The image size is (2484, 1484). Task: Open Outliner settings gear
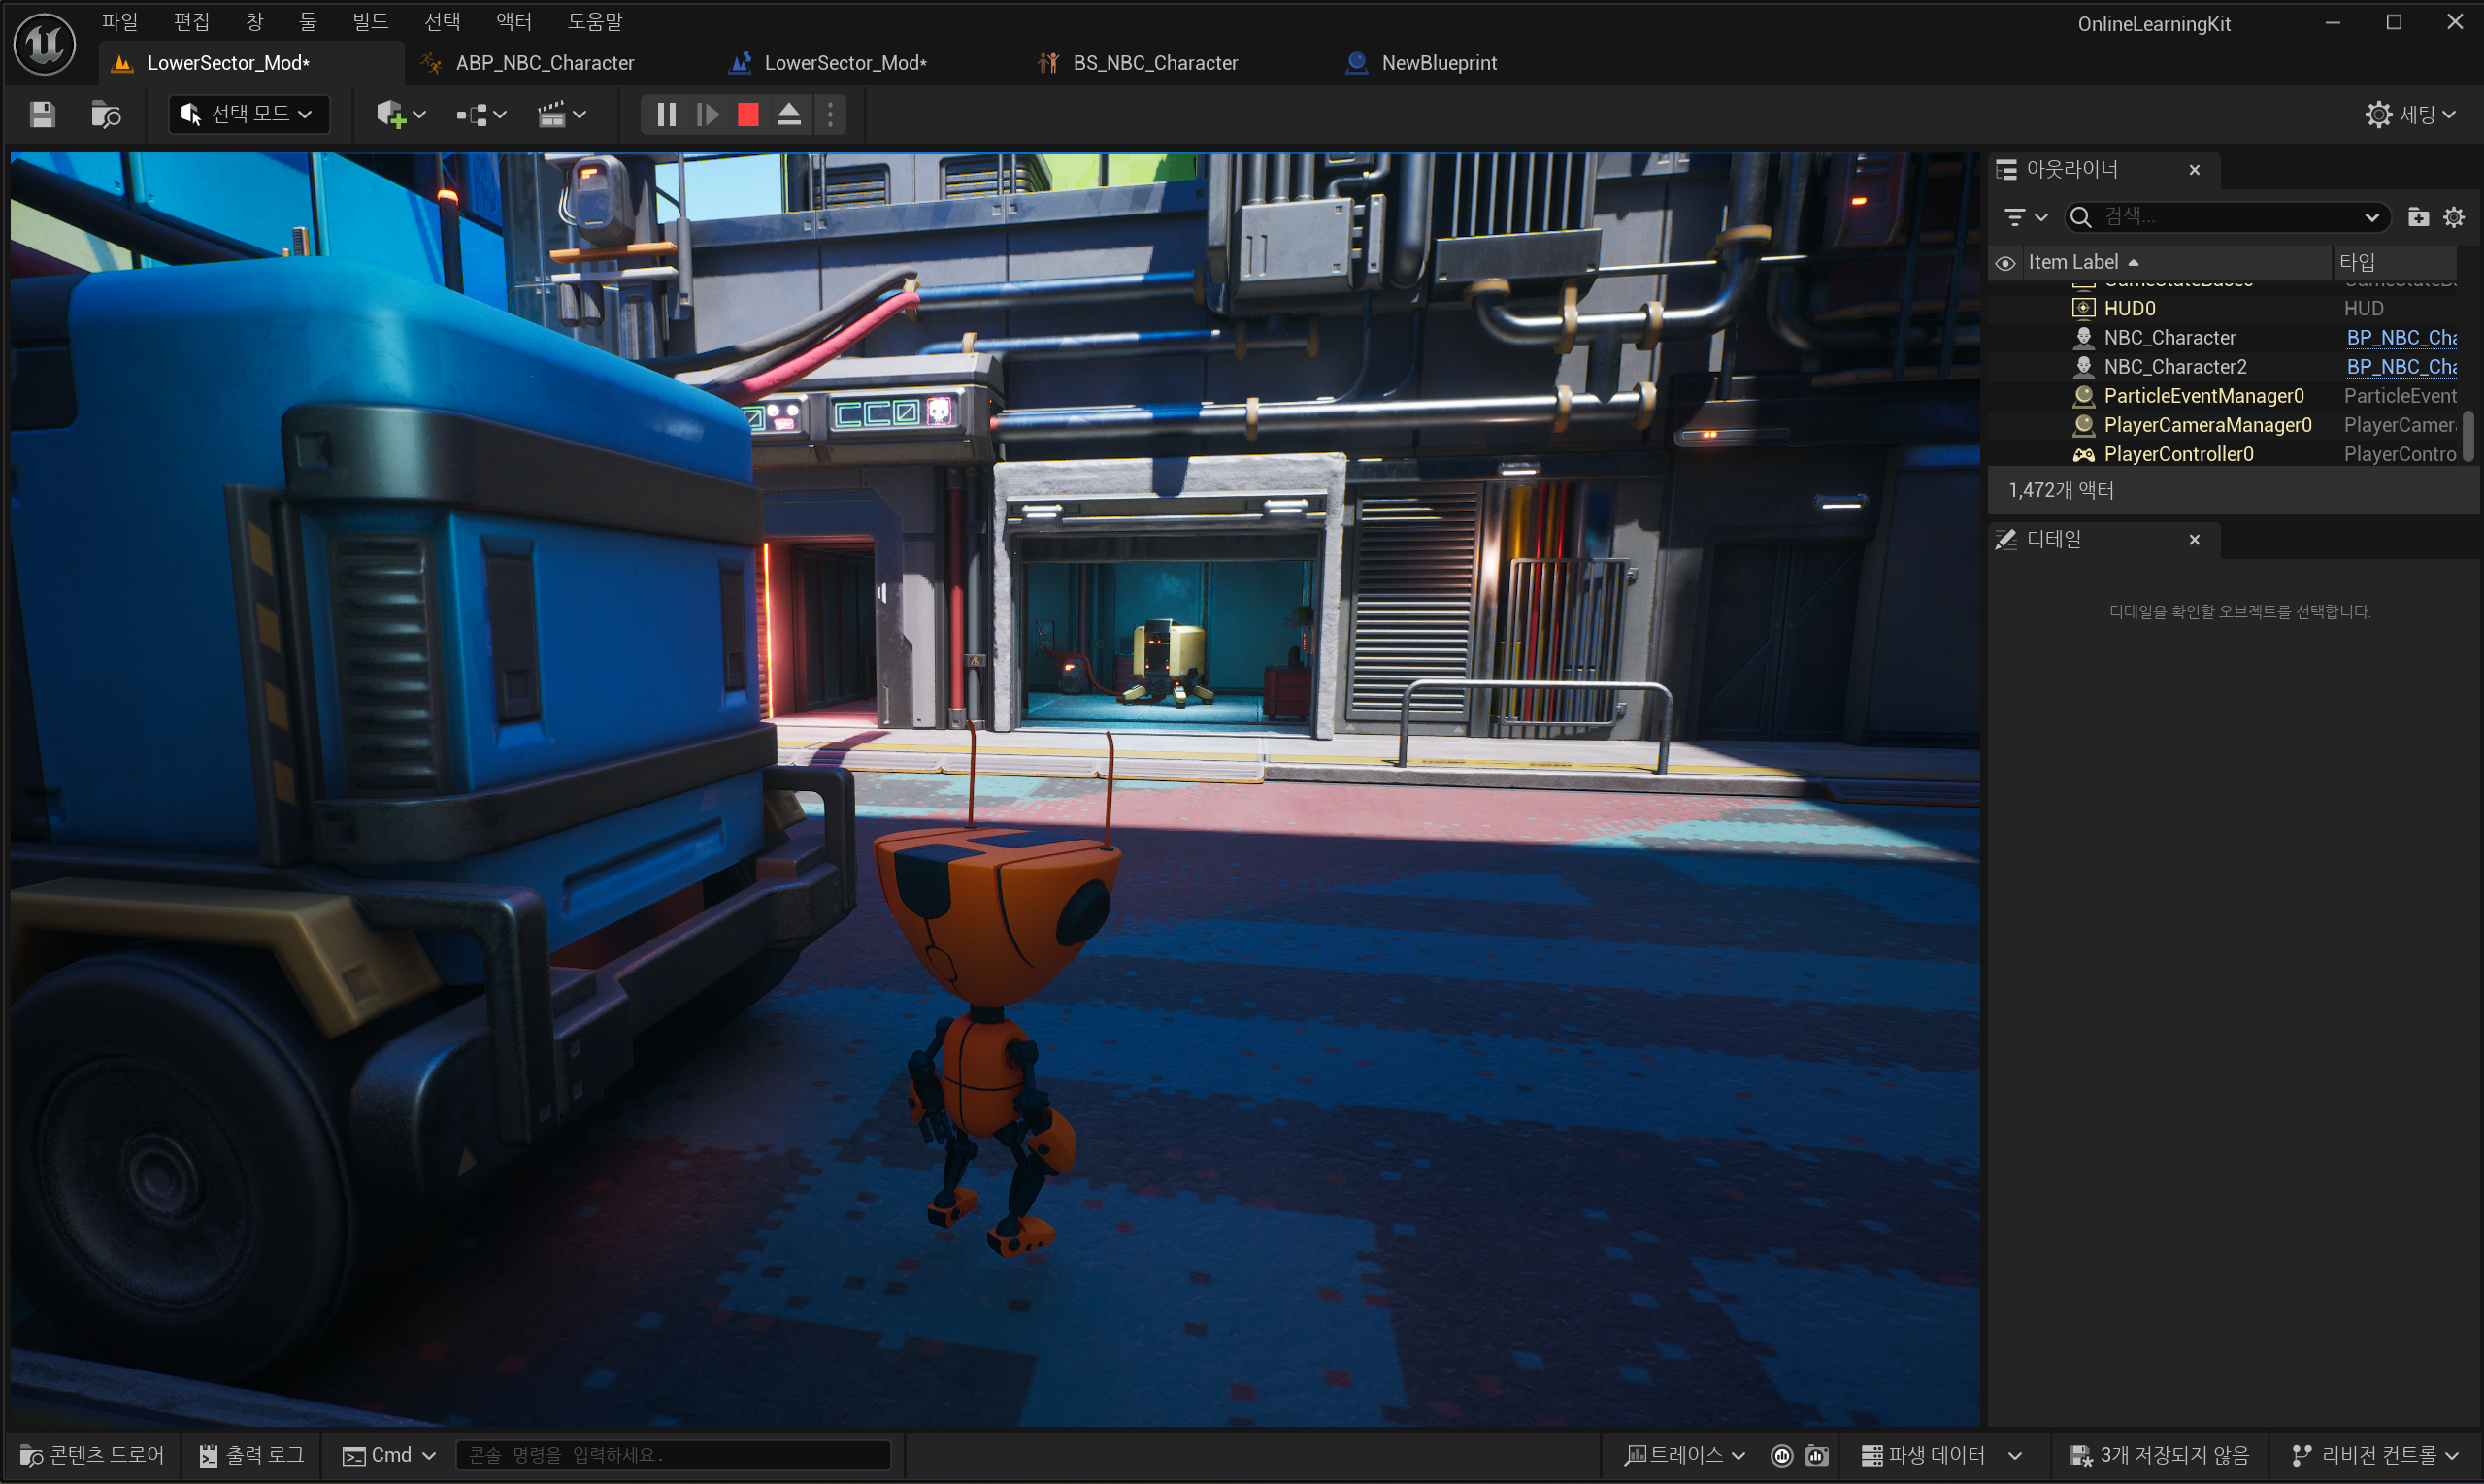click(x=2454, y=217)
